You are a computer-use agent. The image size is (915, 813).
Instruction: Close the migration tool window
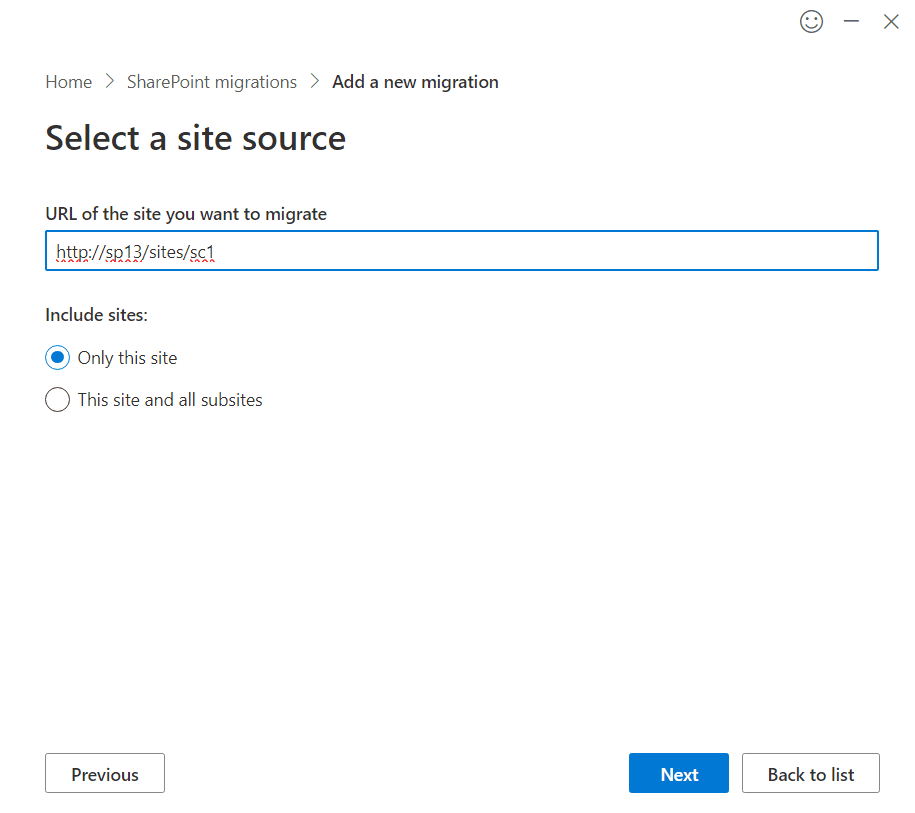coord(891,21)
